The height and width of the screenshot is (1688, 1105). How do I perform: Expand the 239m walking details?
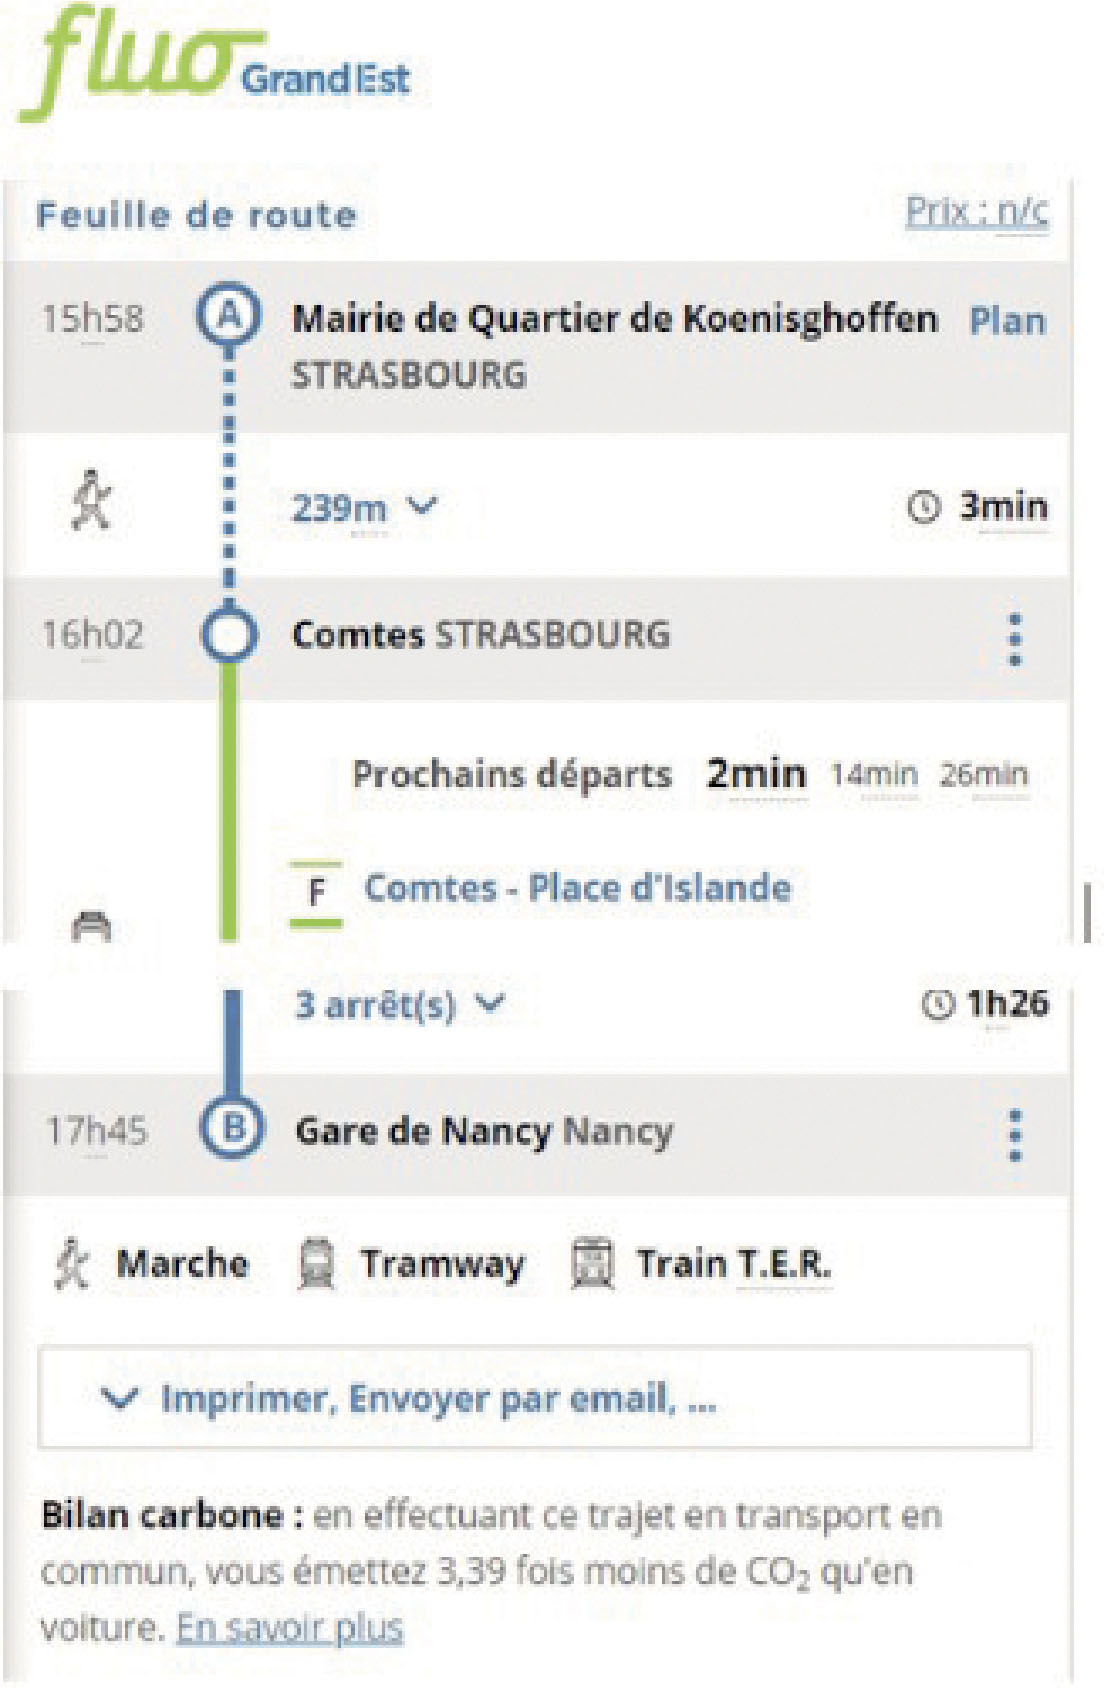tap(364, 507)
